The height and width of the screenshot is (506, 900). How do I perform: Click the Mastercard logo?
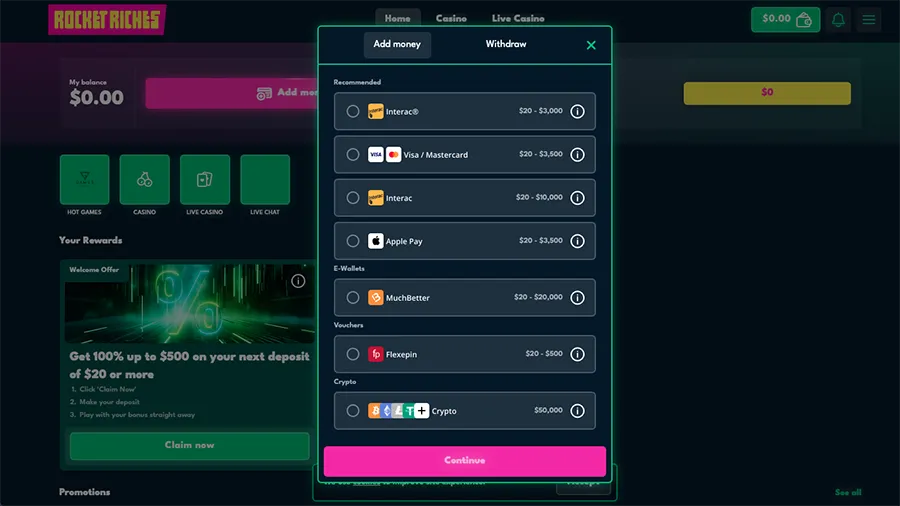[393, 154]
